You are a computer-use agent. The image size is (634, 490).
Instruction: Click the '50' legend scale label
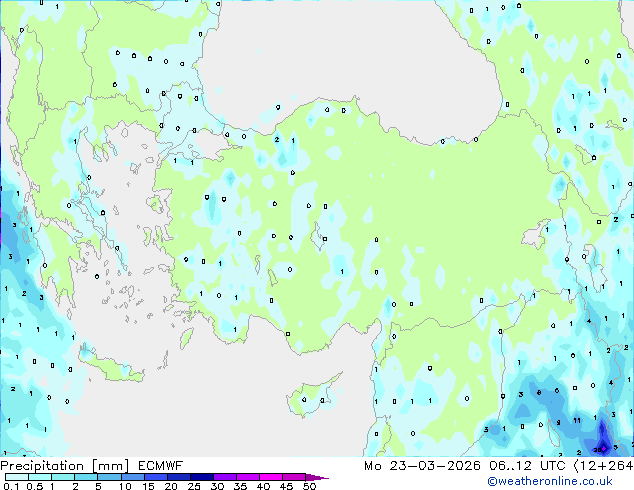click(x=309, y=486)
